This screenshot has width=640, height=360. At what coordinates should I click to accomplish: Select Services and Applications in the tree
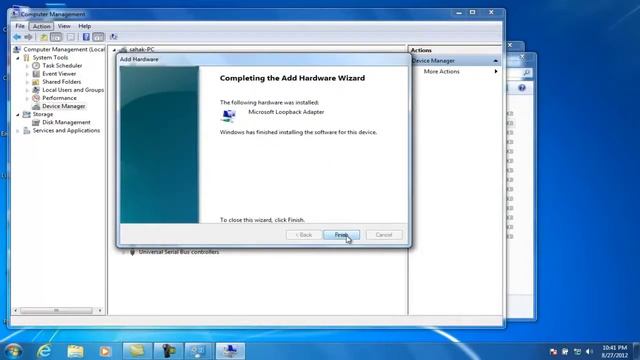[66, 131]
